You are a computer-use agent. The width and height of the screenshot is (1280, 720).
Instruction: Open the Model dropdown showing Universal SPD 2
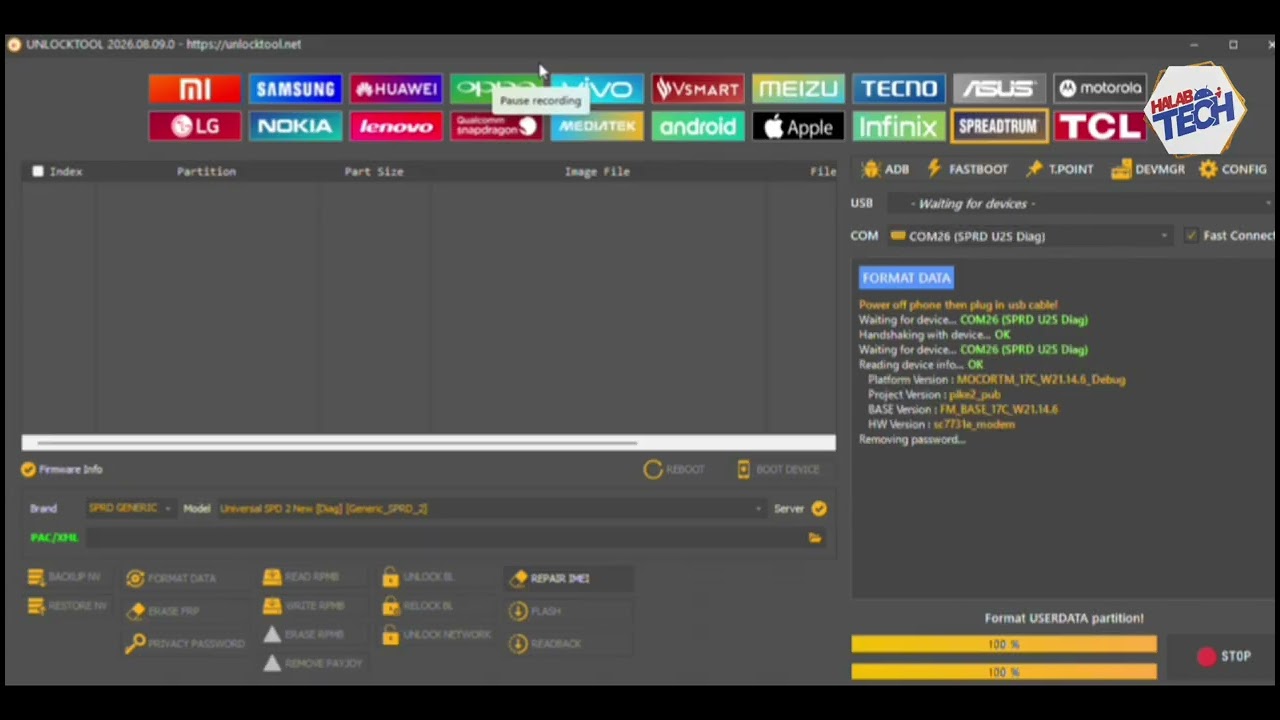pyautogui.click(x=491, y=508)
